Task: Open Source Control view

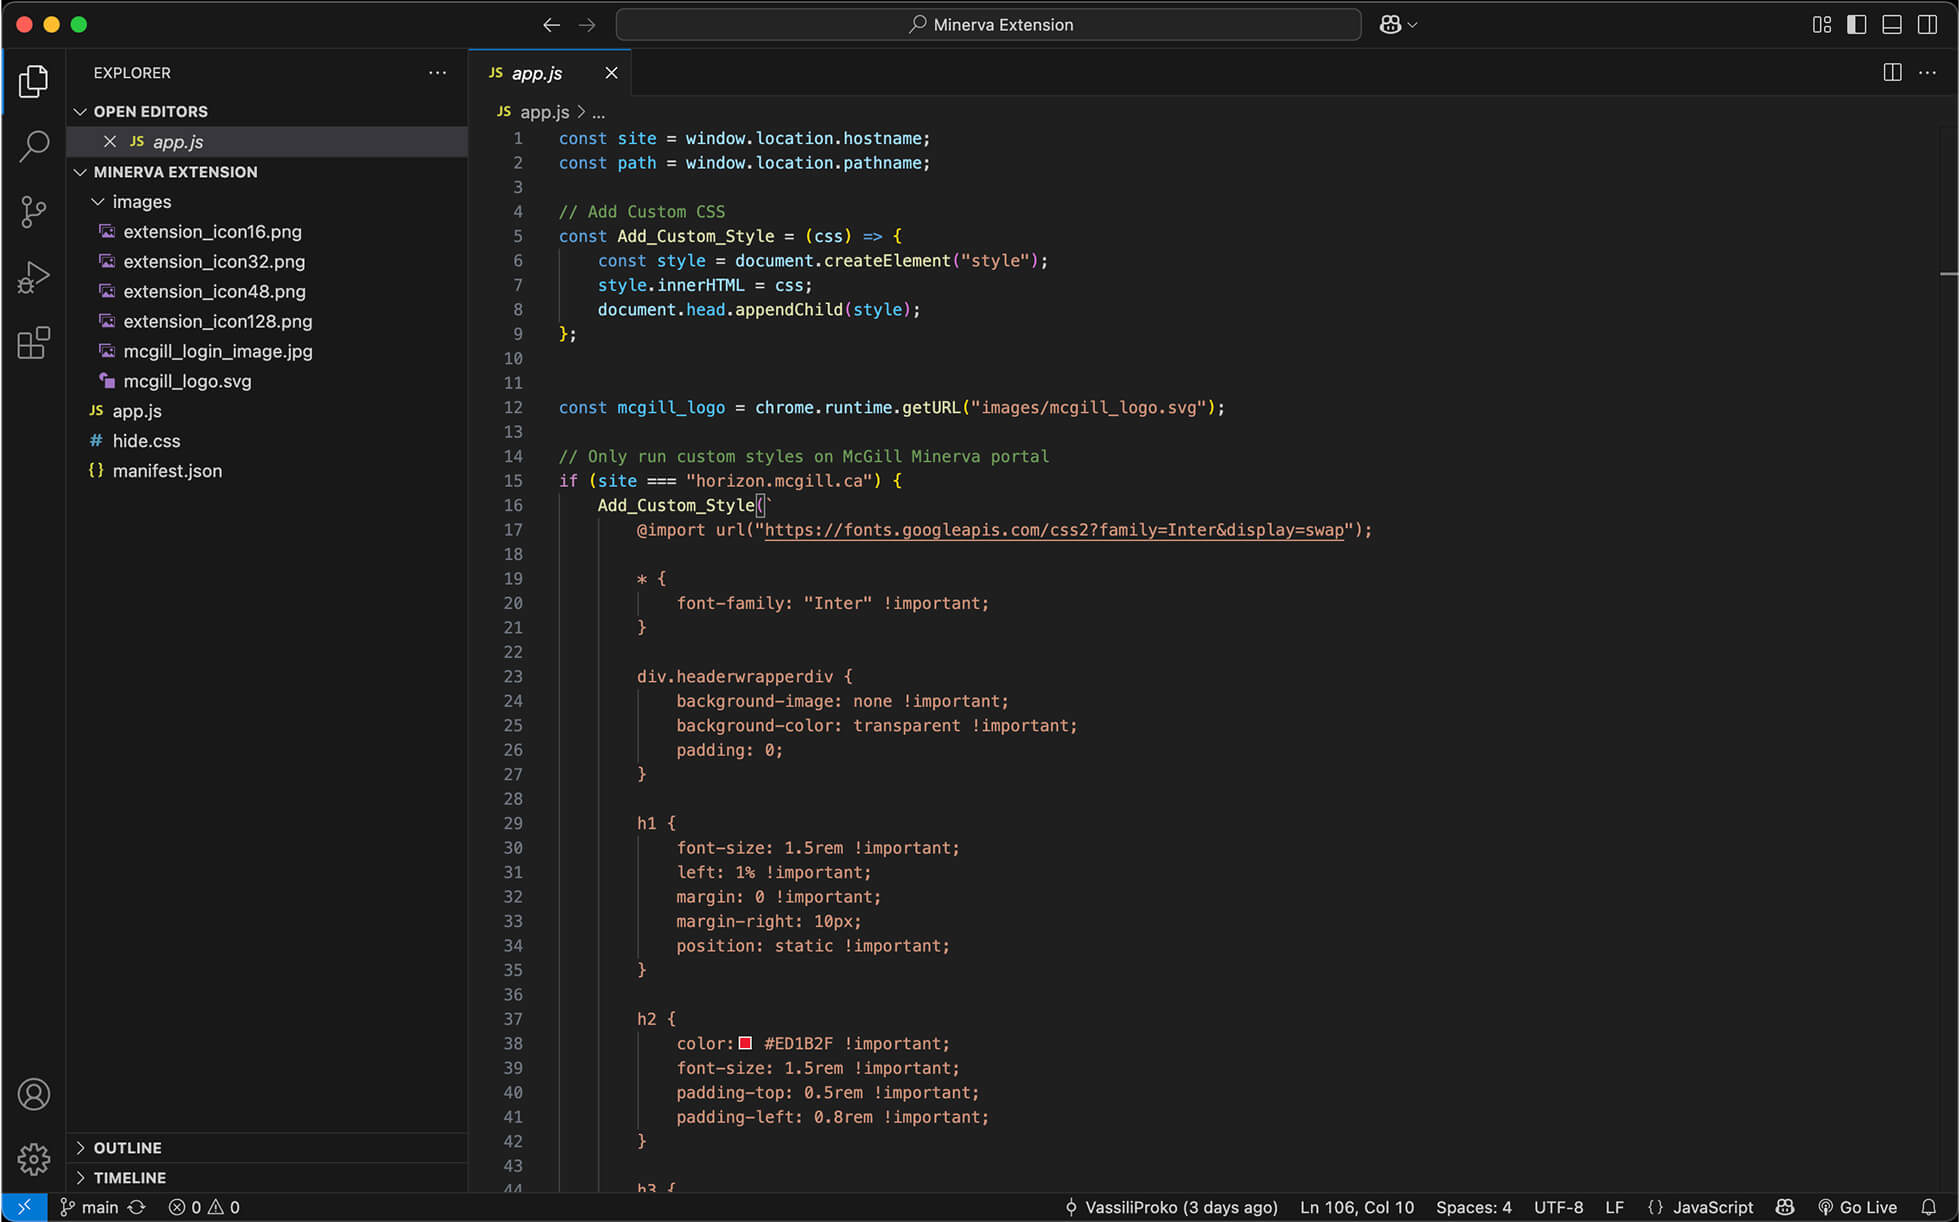Action: [33, 211]
